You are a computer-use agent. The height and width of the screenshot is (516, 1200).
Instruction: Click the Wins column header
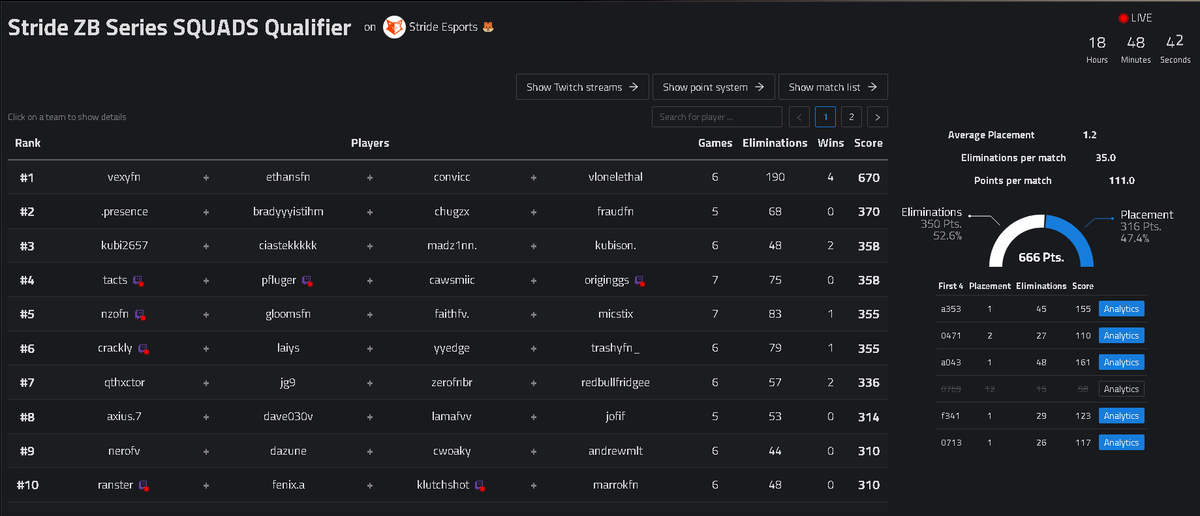(831, 143)
